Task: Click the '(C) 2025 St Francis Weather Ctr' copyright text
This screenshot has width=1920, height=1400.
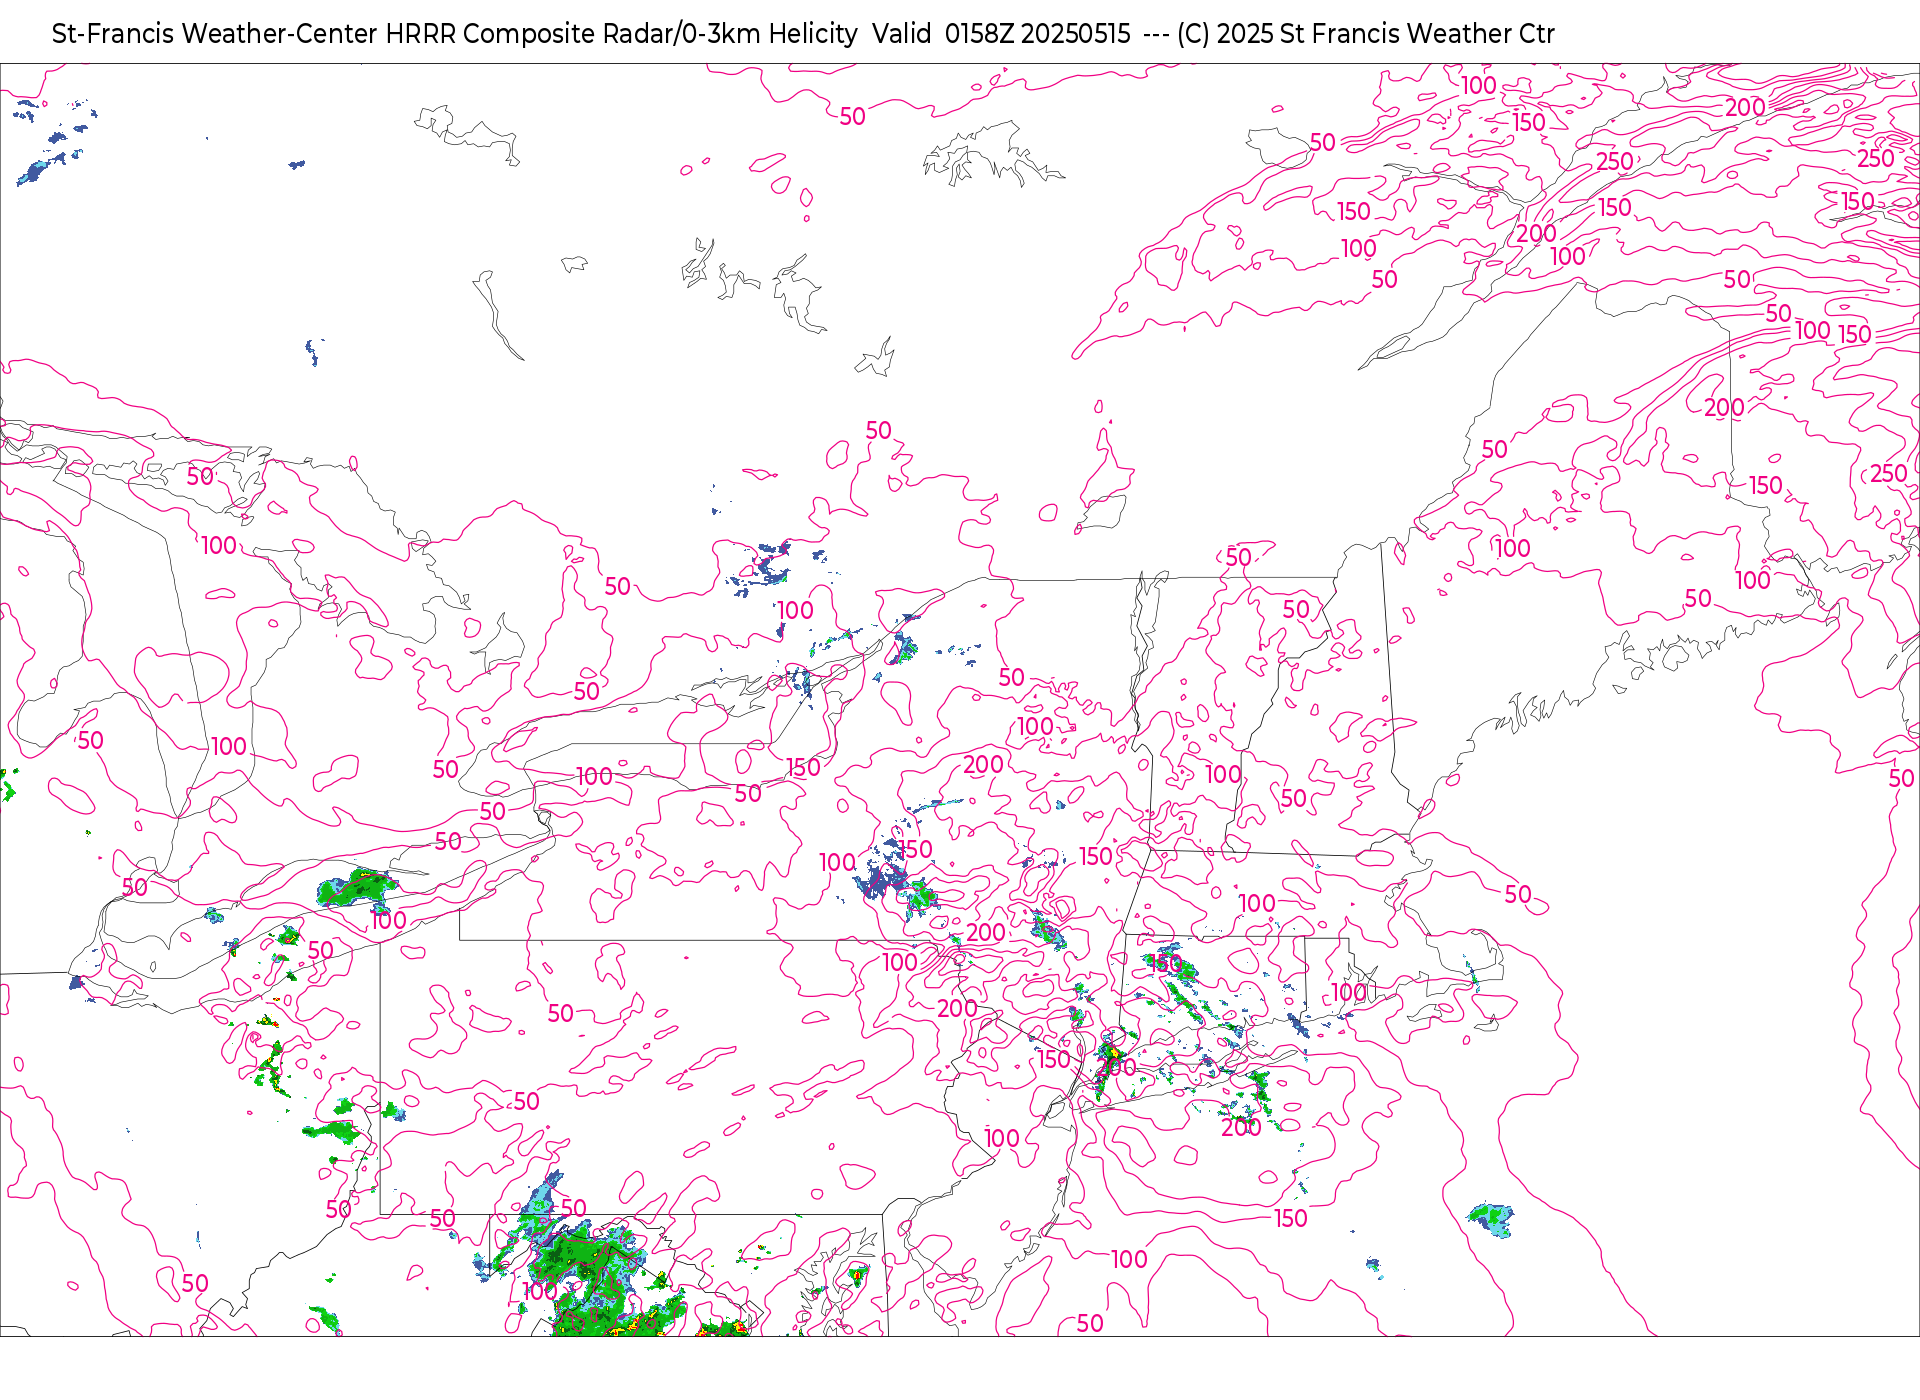Action: click(x=1365, y=34)
